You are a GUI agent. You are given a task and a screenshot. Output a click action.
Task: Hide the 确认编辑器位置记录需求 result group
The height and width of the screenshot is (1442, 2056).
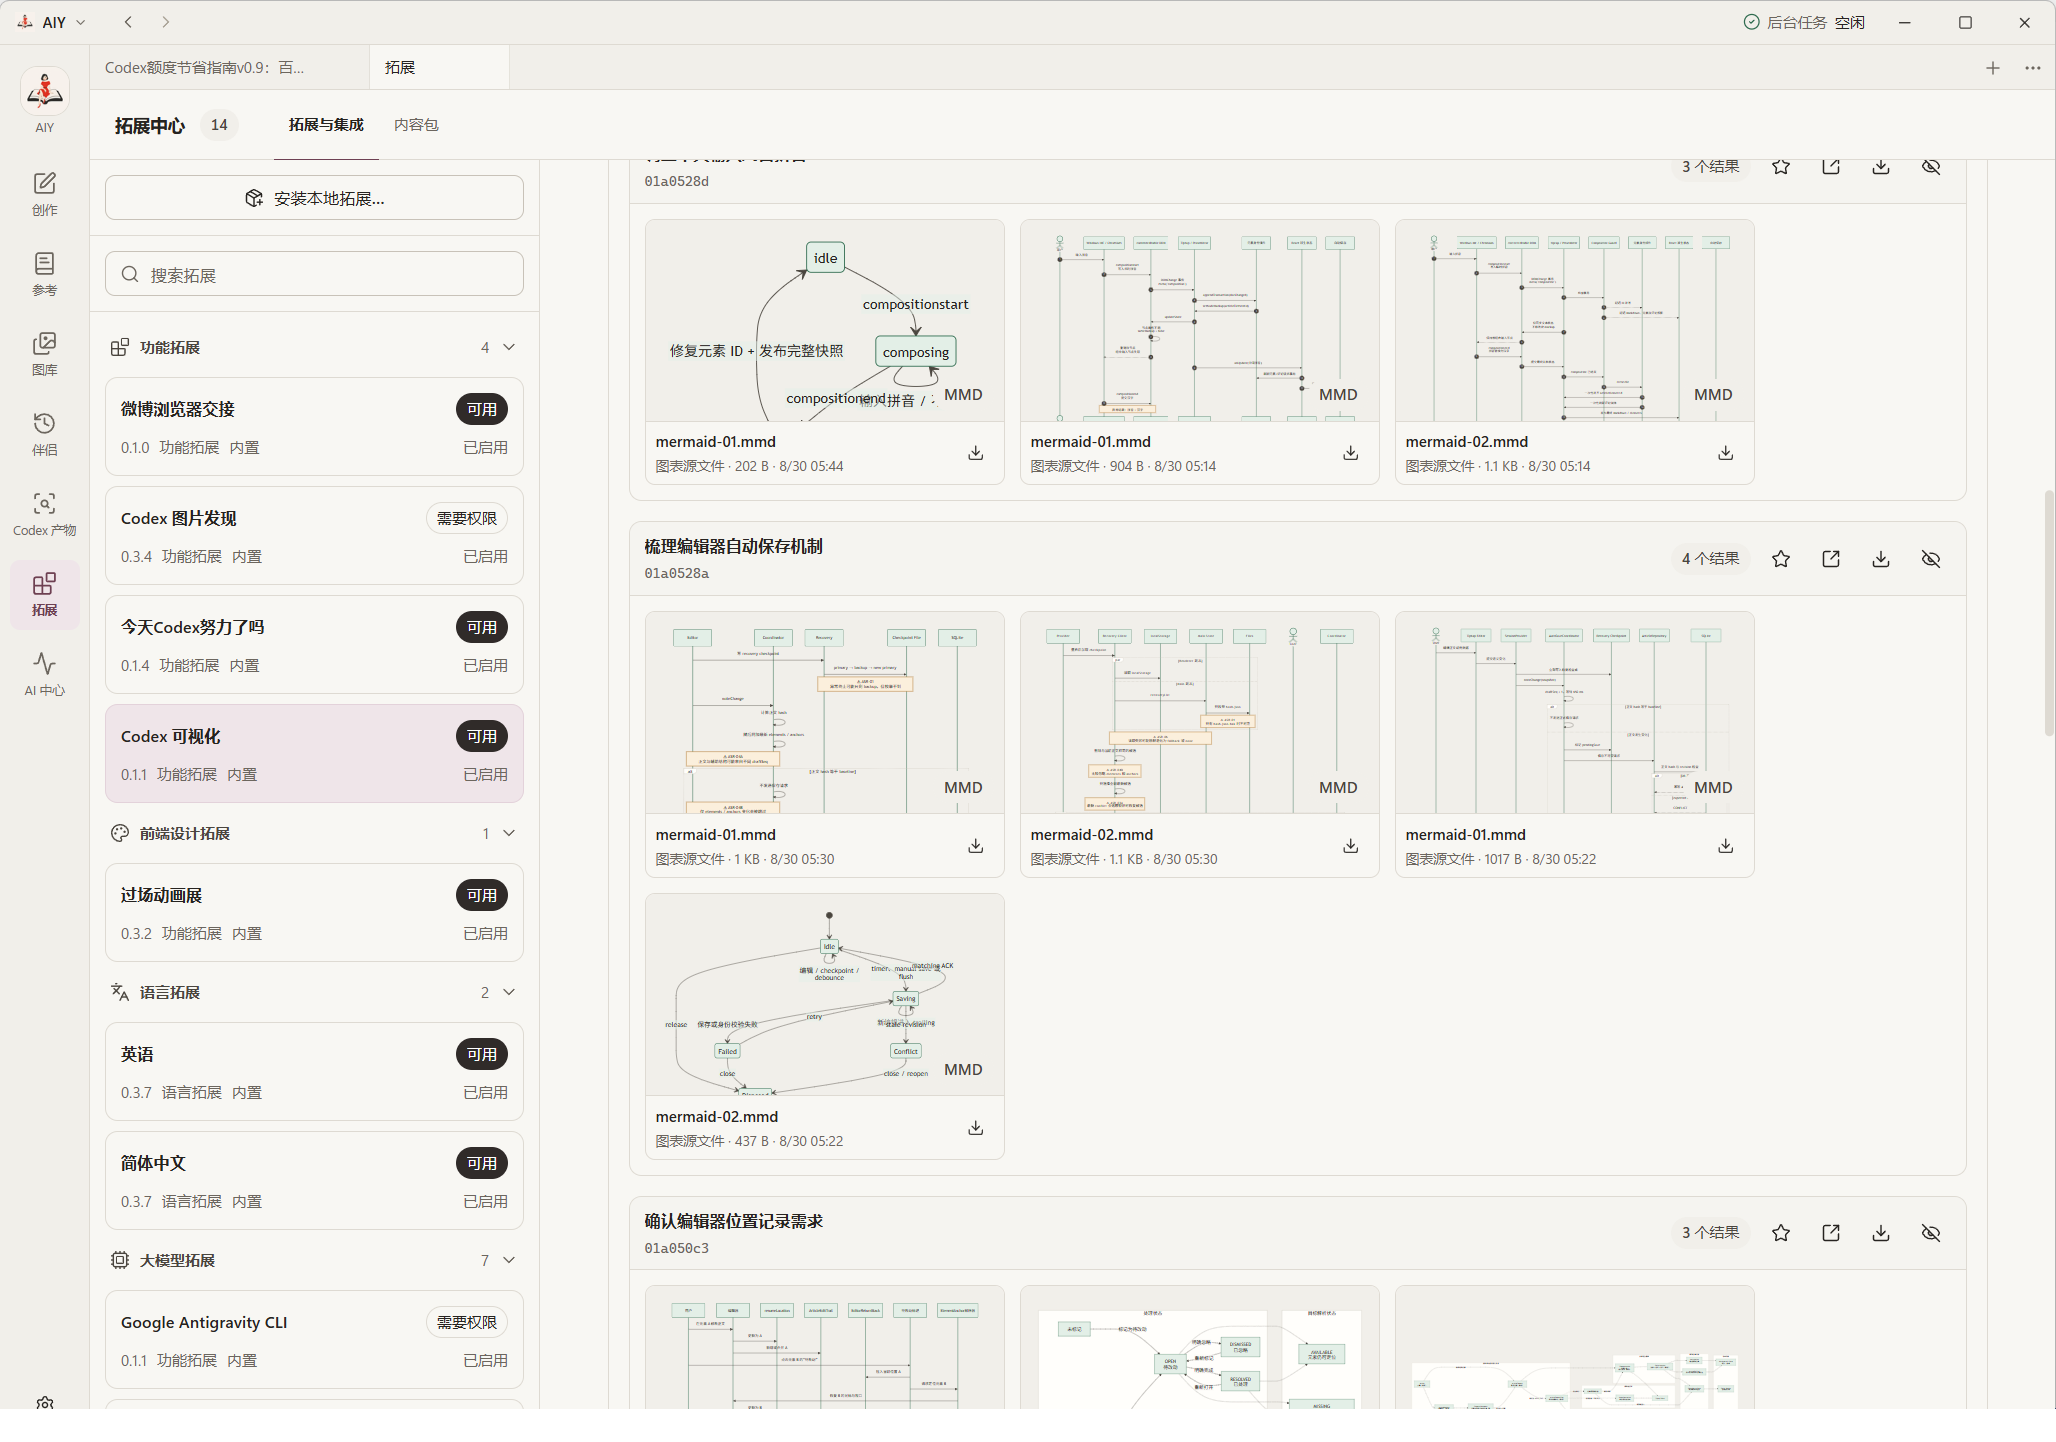[1931, 1233]
